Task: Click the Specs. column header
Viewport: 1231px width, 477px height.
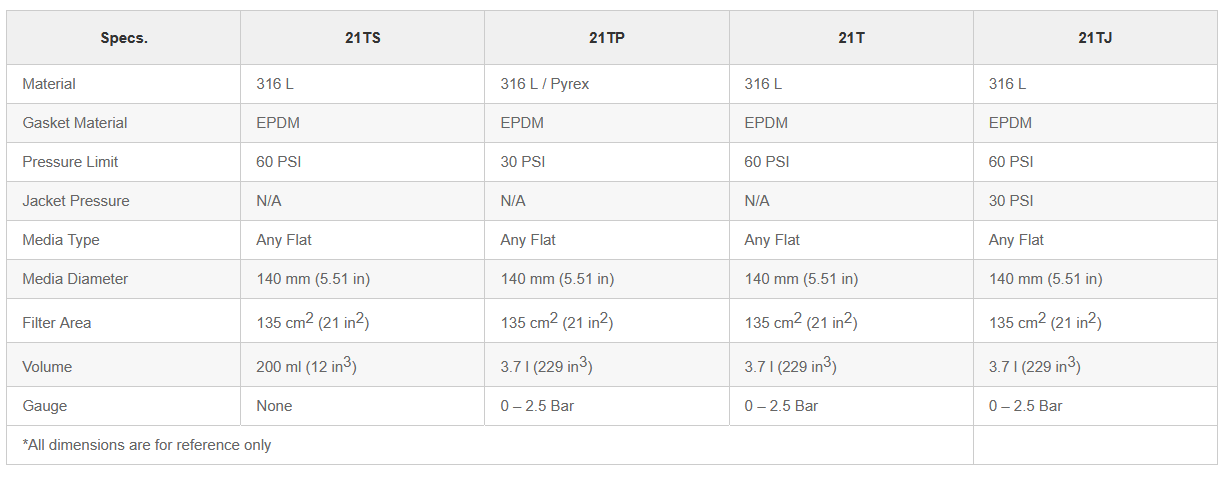Action: click(x=124, y=38)
